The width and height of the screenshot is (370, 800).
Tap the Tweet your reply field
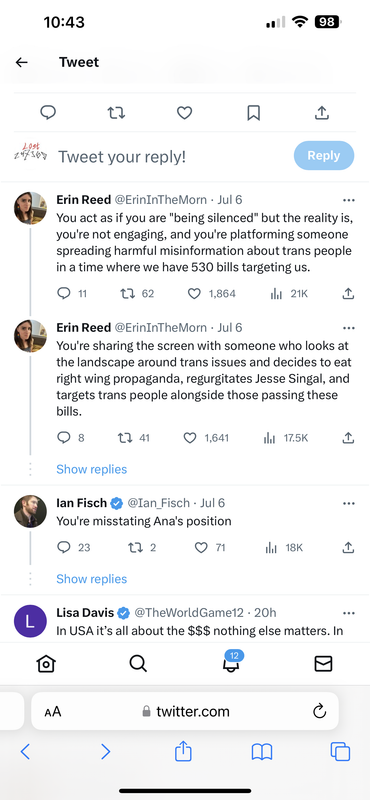tap(122, 157)
